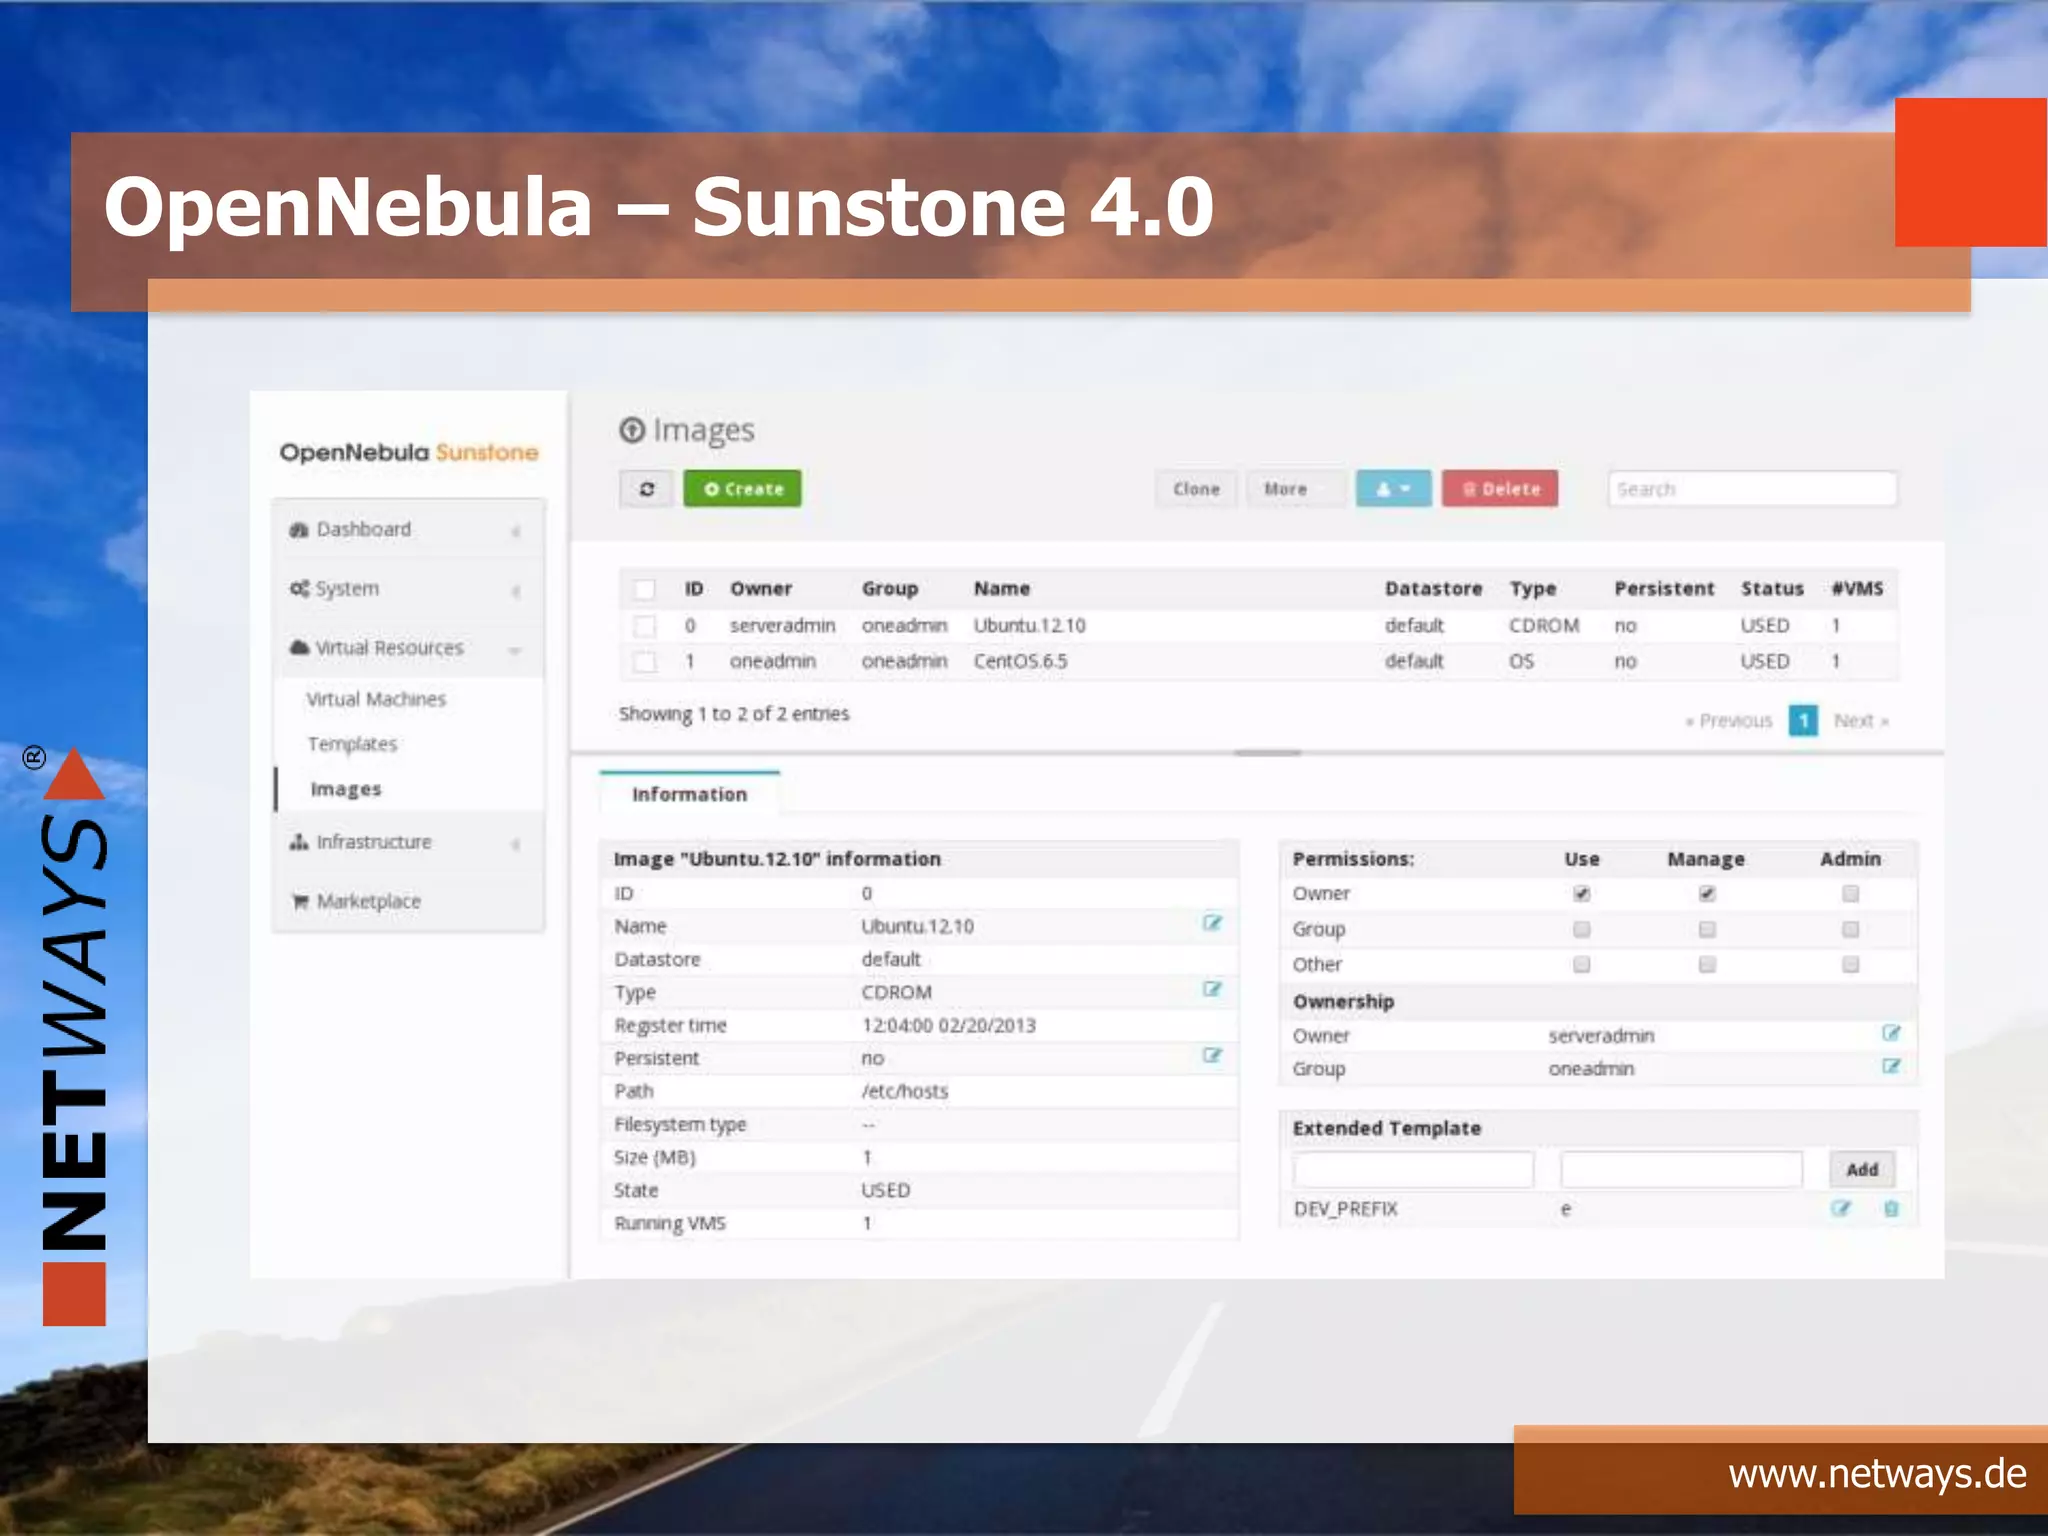Toggle Other Manage permission checkbox
Screen dimensions: 2048x1536
1707,965
